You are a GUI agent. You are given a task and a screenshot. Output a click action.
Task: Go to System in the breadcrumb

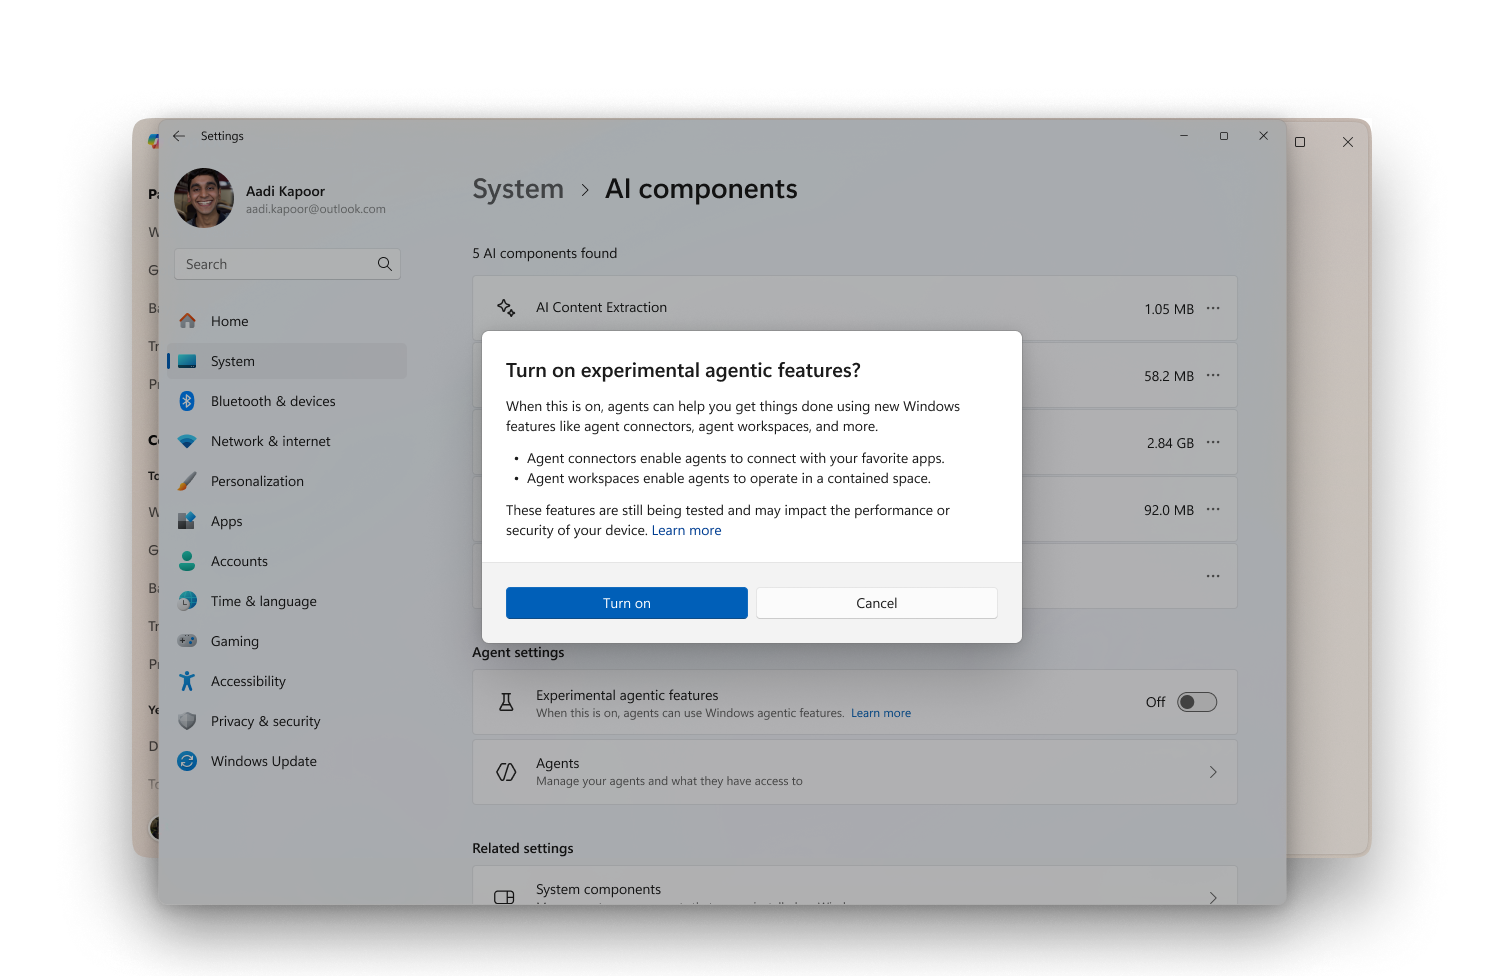(x=518, y=189)
